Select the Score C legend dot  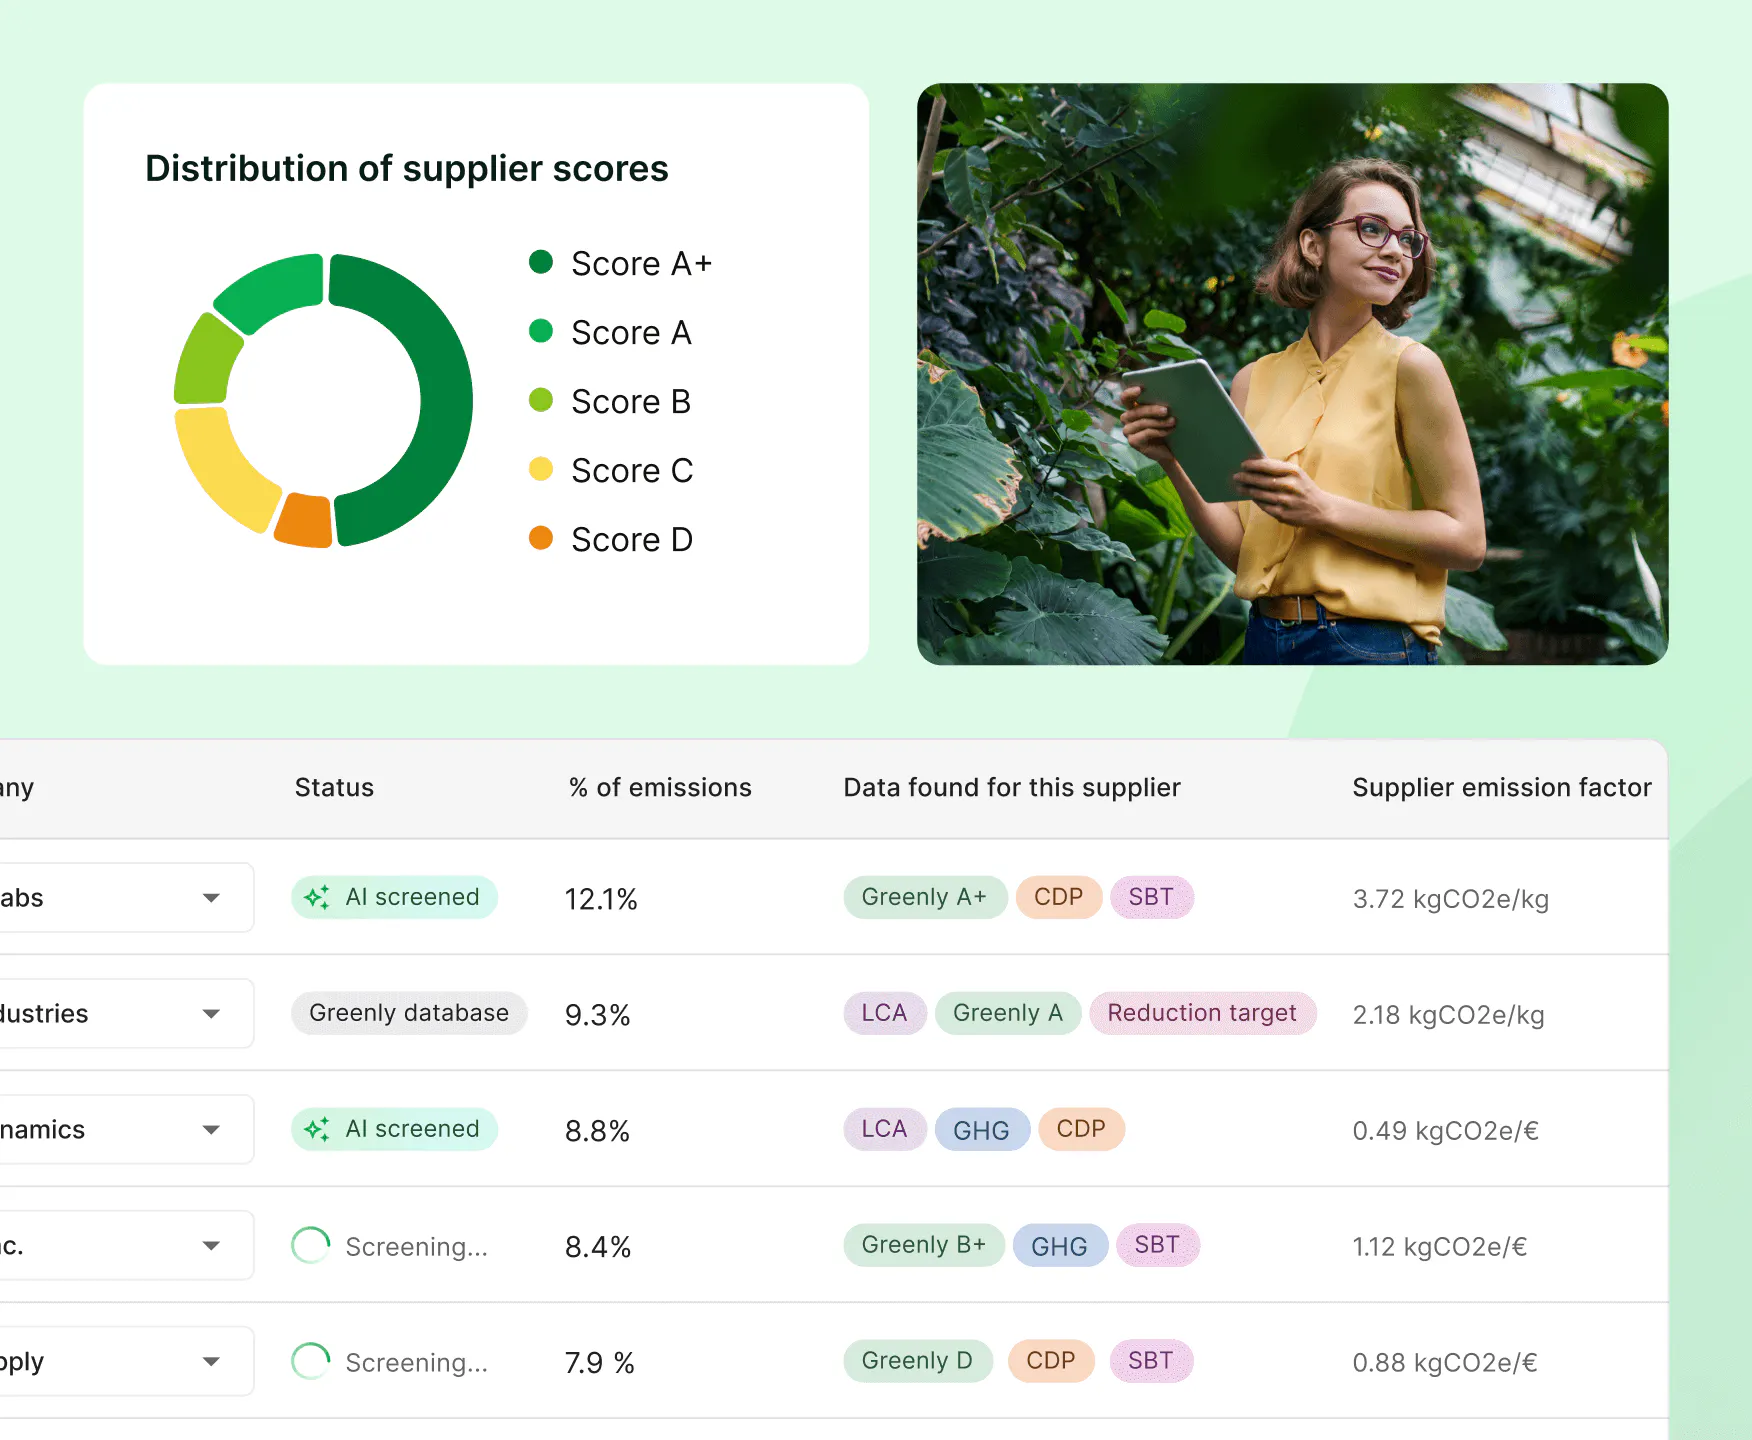coord(541,469)
